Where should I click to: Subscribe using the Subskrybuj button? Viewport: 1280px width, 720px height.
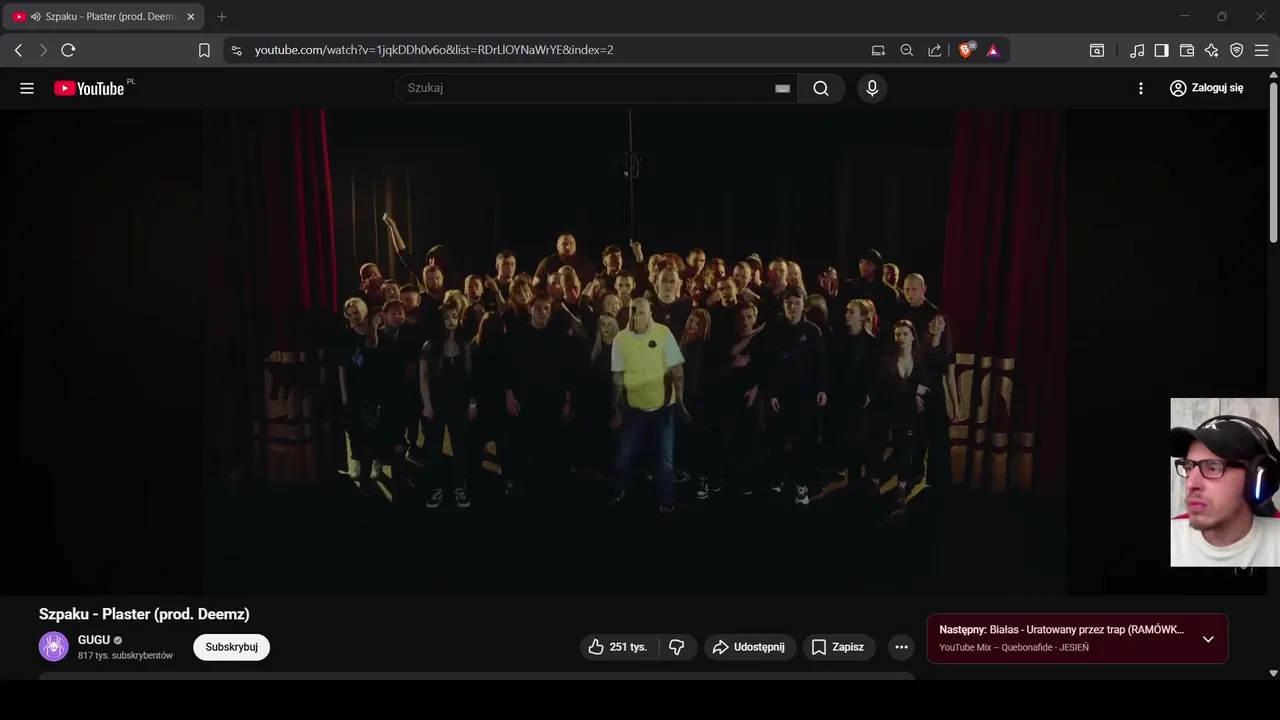click(232, 647)
